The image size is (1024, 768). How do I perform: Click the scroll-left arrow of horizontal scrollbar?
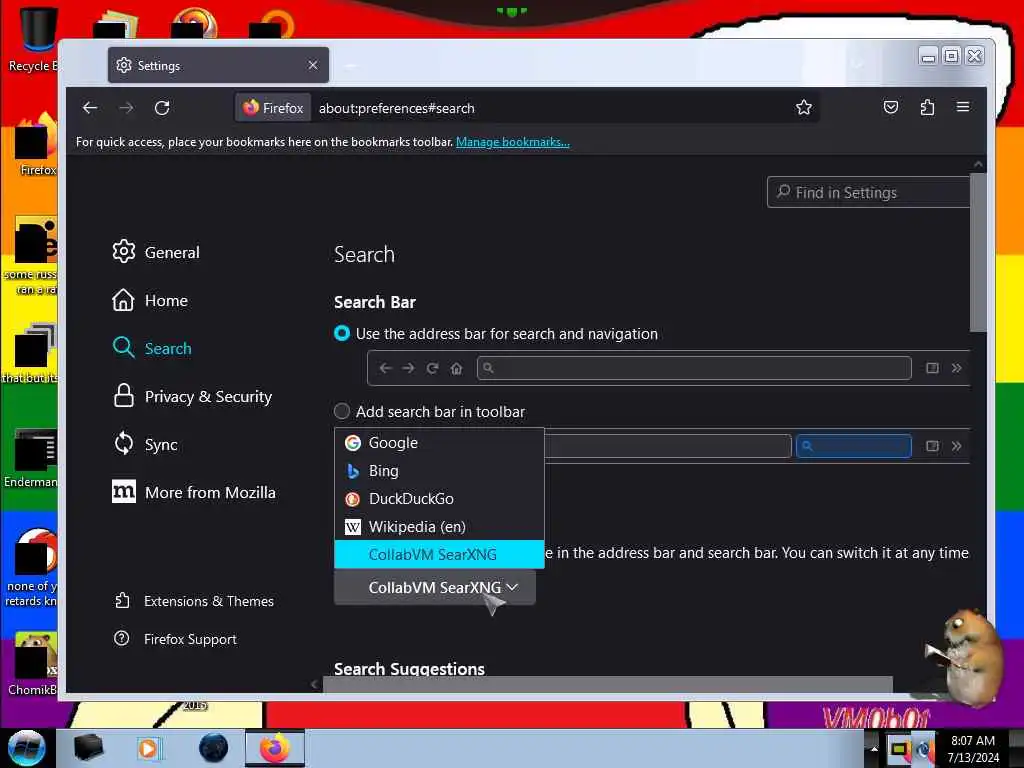pos(314,684)
